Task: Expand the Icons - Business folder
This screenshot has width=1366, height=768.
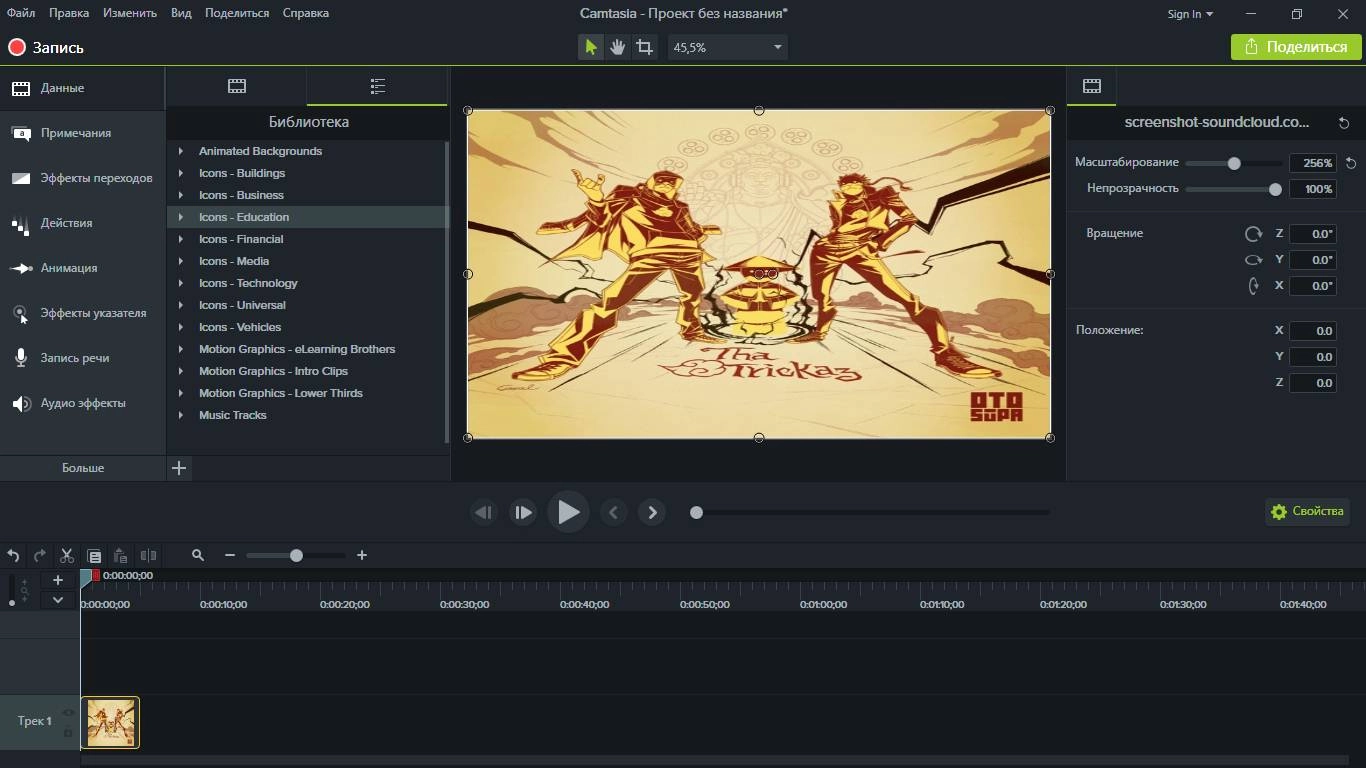Action: (181, 195)
